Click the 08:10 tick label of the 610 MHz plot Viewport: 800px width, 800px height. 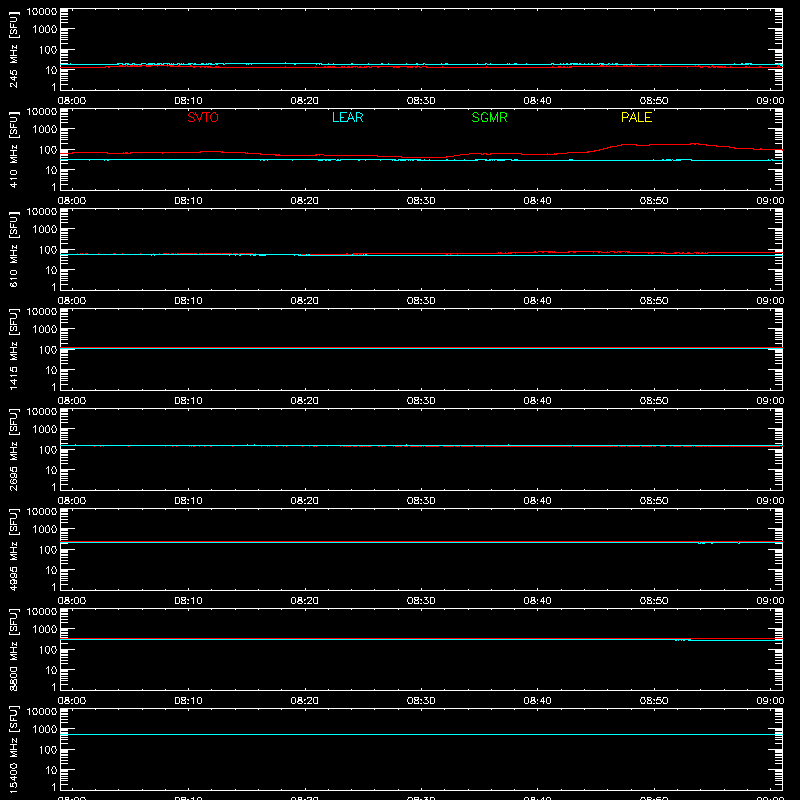[188, 301]
